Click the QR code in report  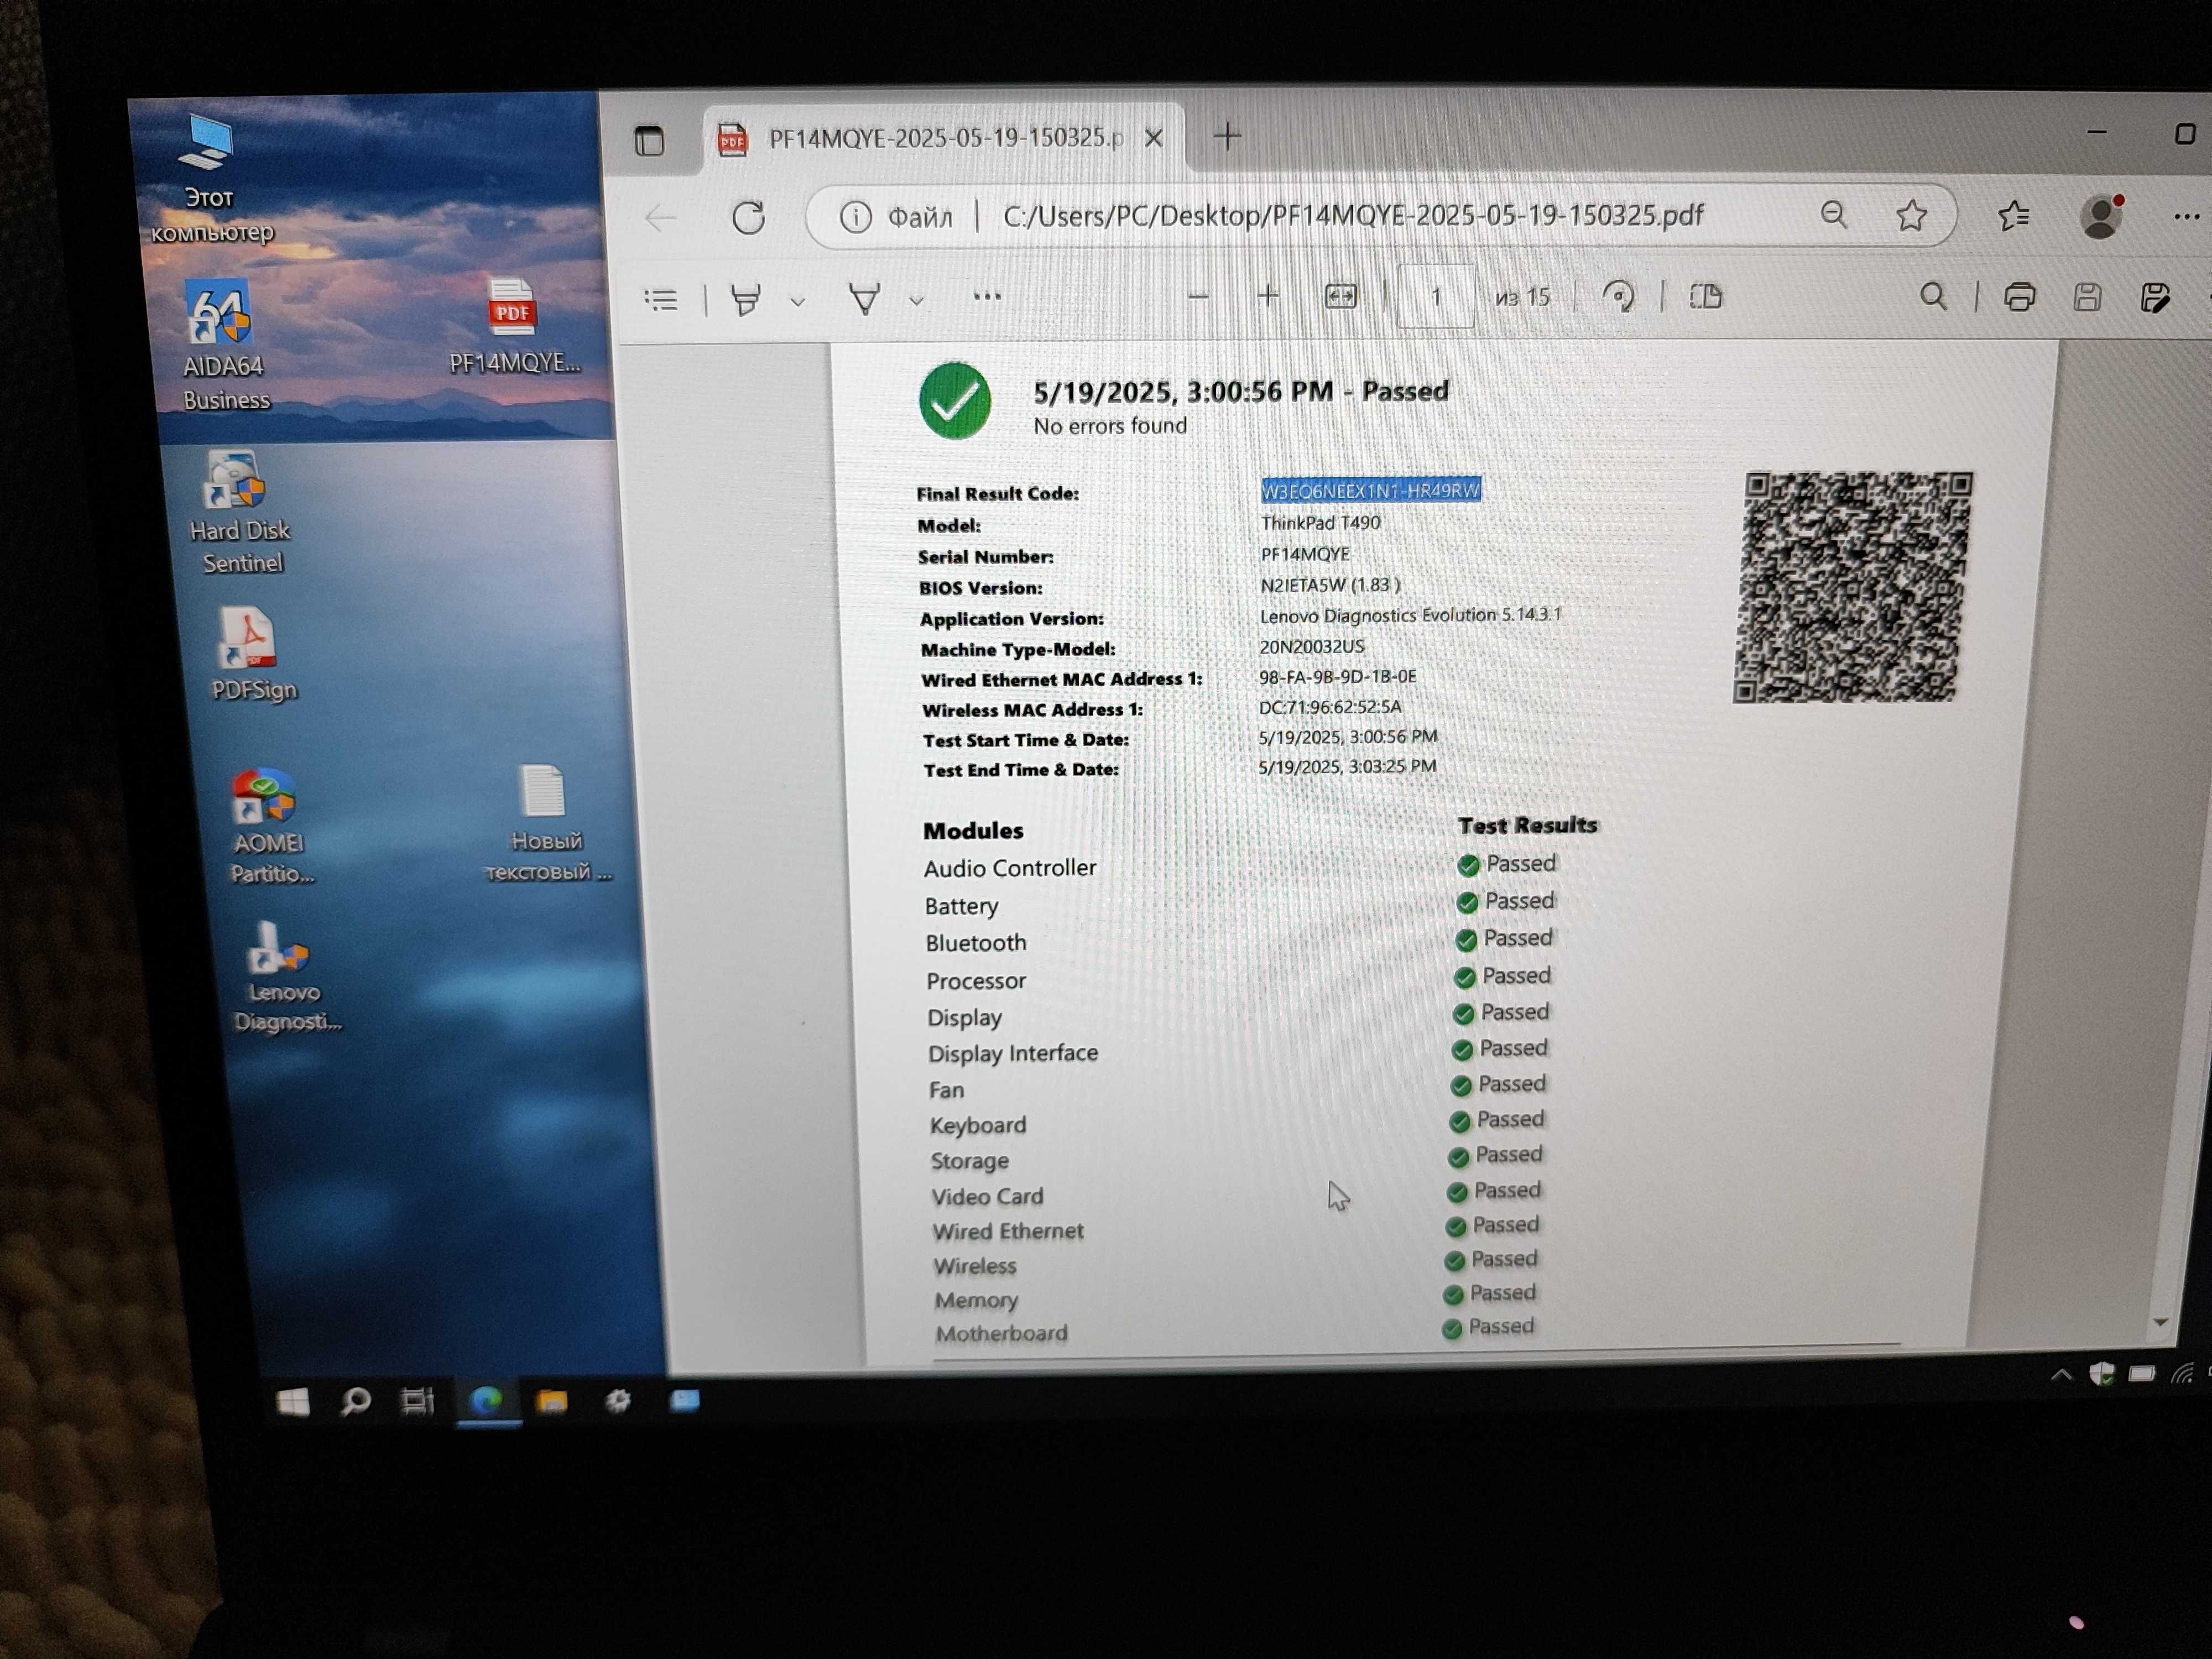(x=1853, y=587)
